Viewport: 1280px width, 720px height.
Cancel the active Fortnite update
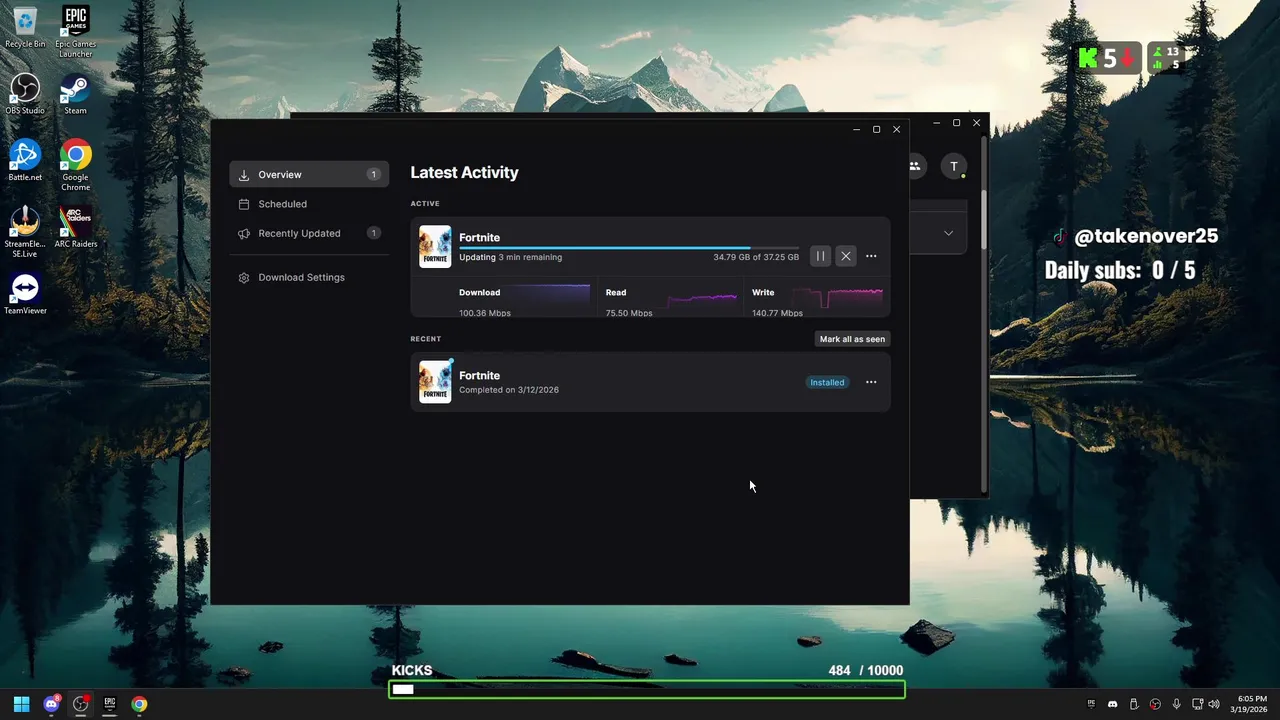(846, 256)
